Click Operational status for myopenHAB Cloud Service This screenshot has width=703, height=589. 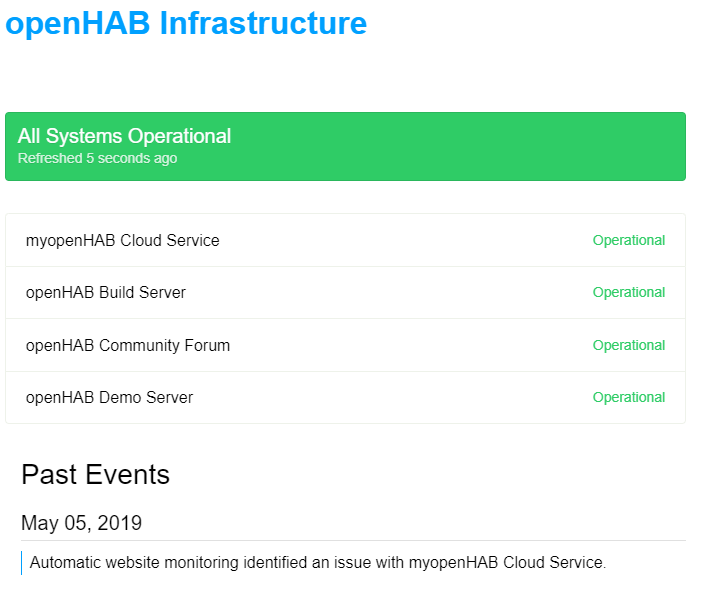[628, 240]
